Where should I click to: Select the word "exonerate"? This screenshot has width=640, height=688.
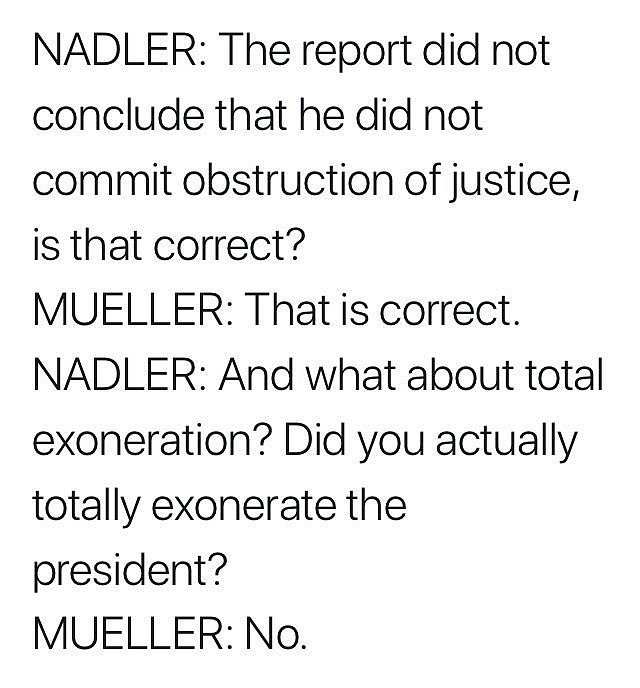pos(243,505)
